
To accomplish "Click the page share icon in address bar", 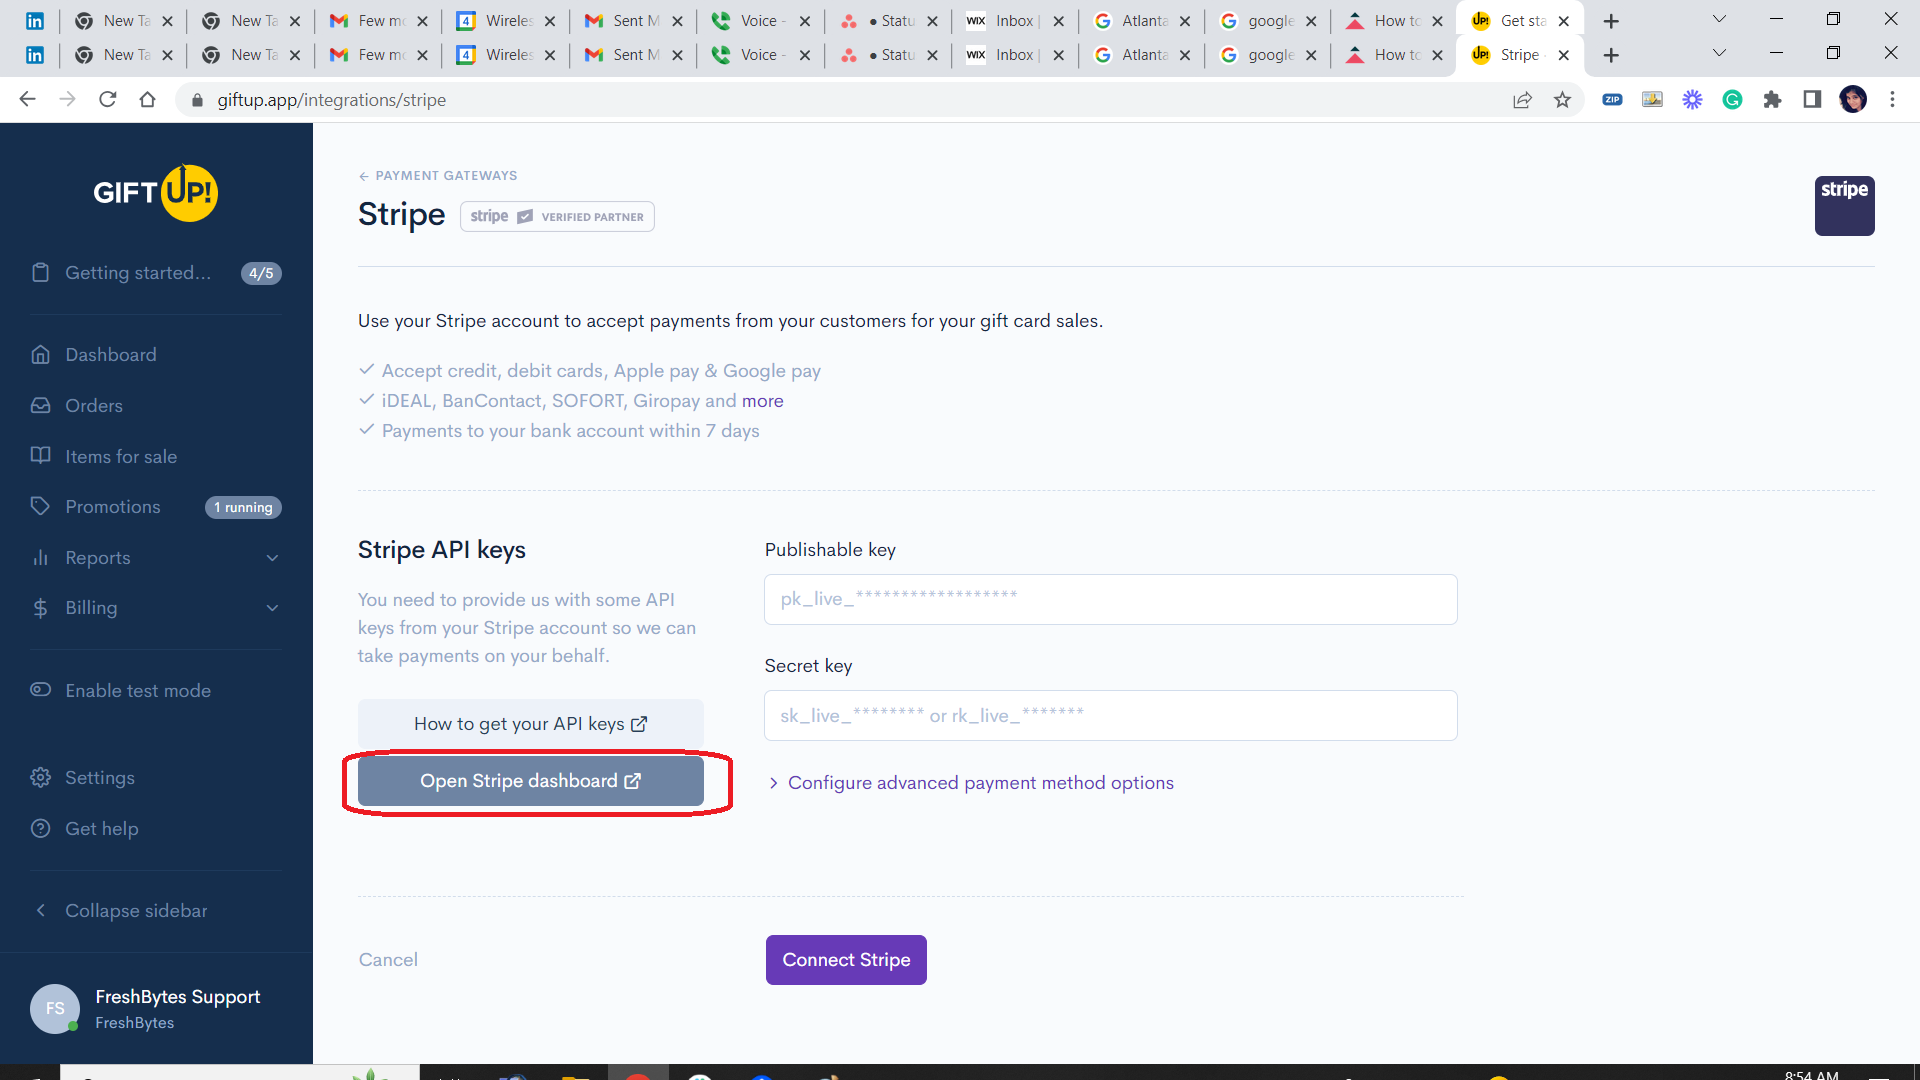I will [x=1522, y=100].
